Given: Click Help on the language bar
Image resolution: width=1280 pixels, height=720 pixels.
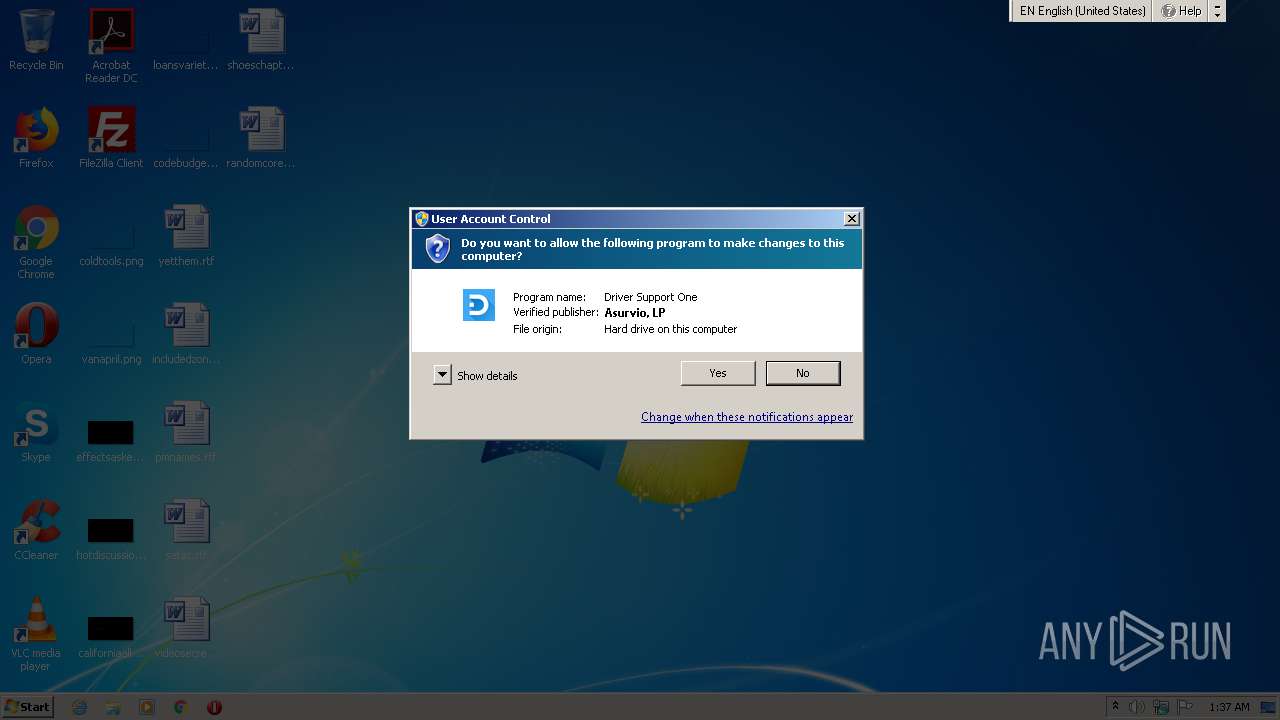Looking at the screenshot, I should (x=1181, y=11).
